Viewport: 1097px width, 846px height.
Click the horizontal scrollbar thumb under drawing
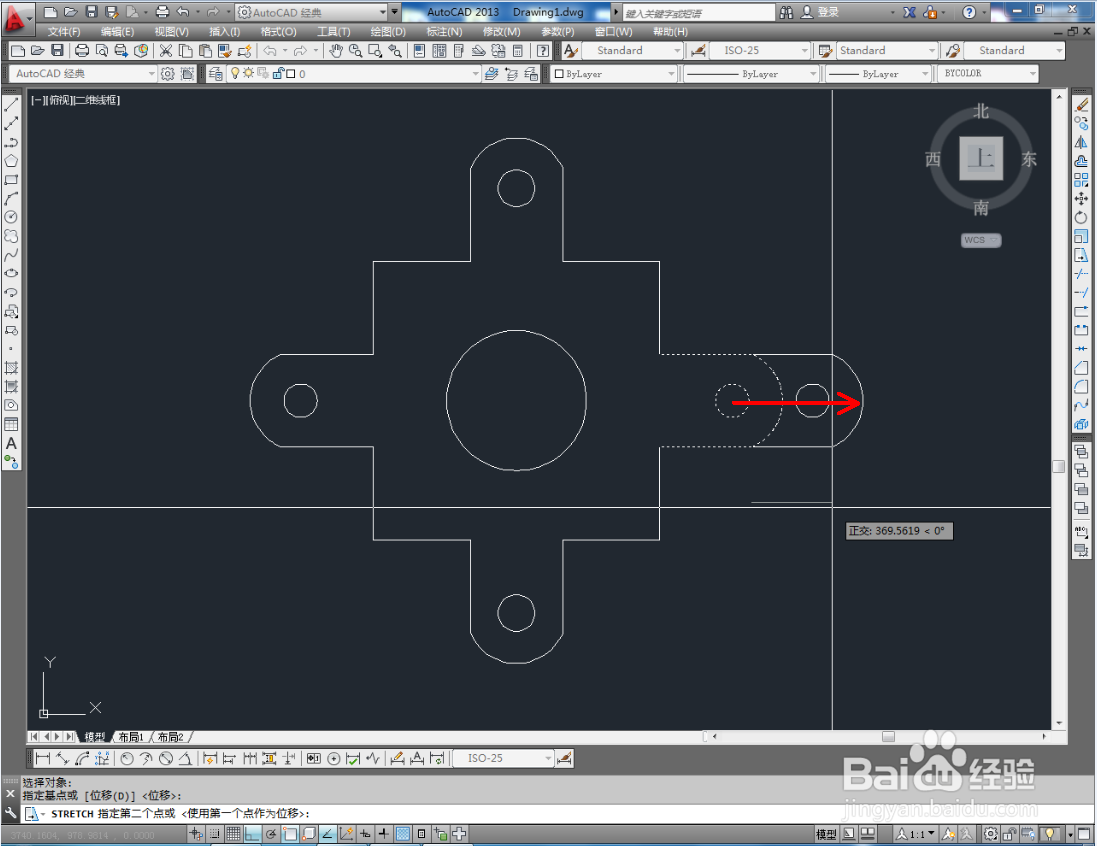(888, 736)
